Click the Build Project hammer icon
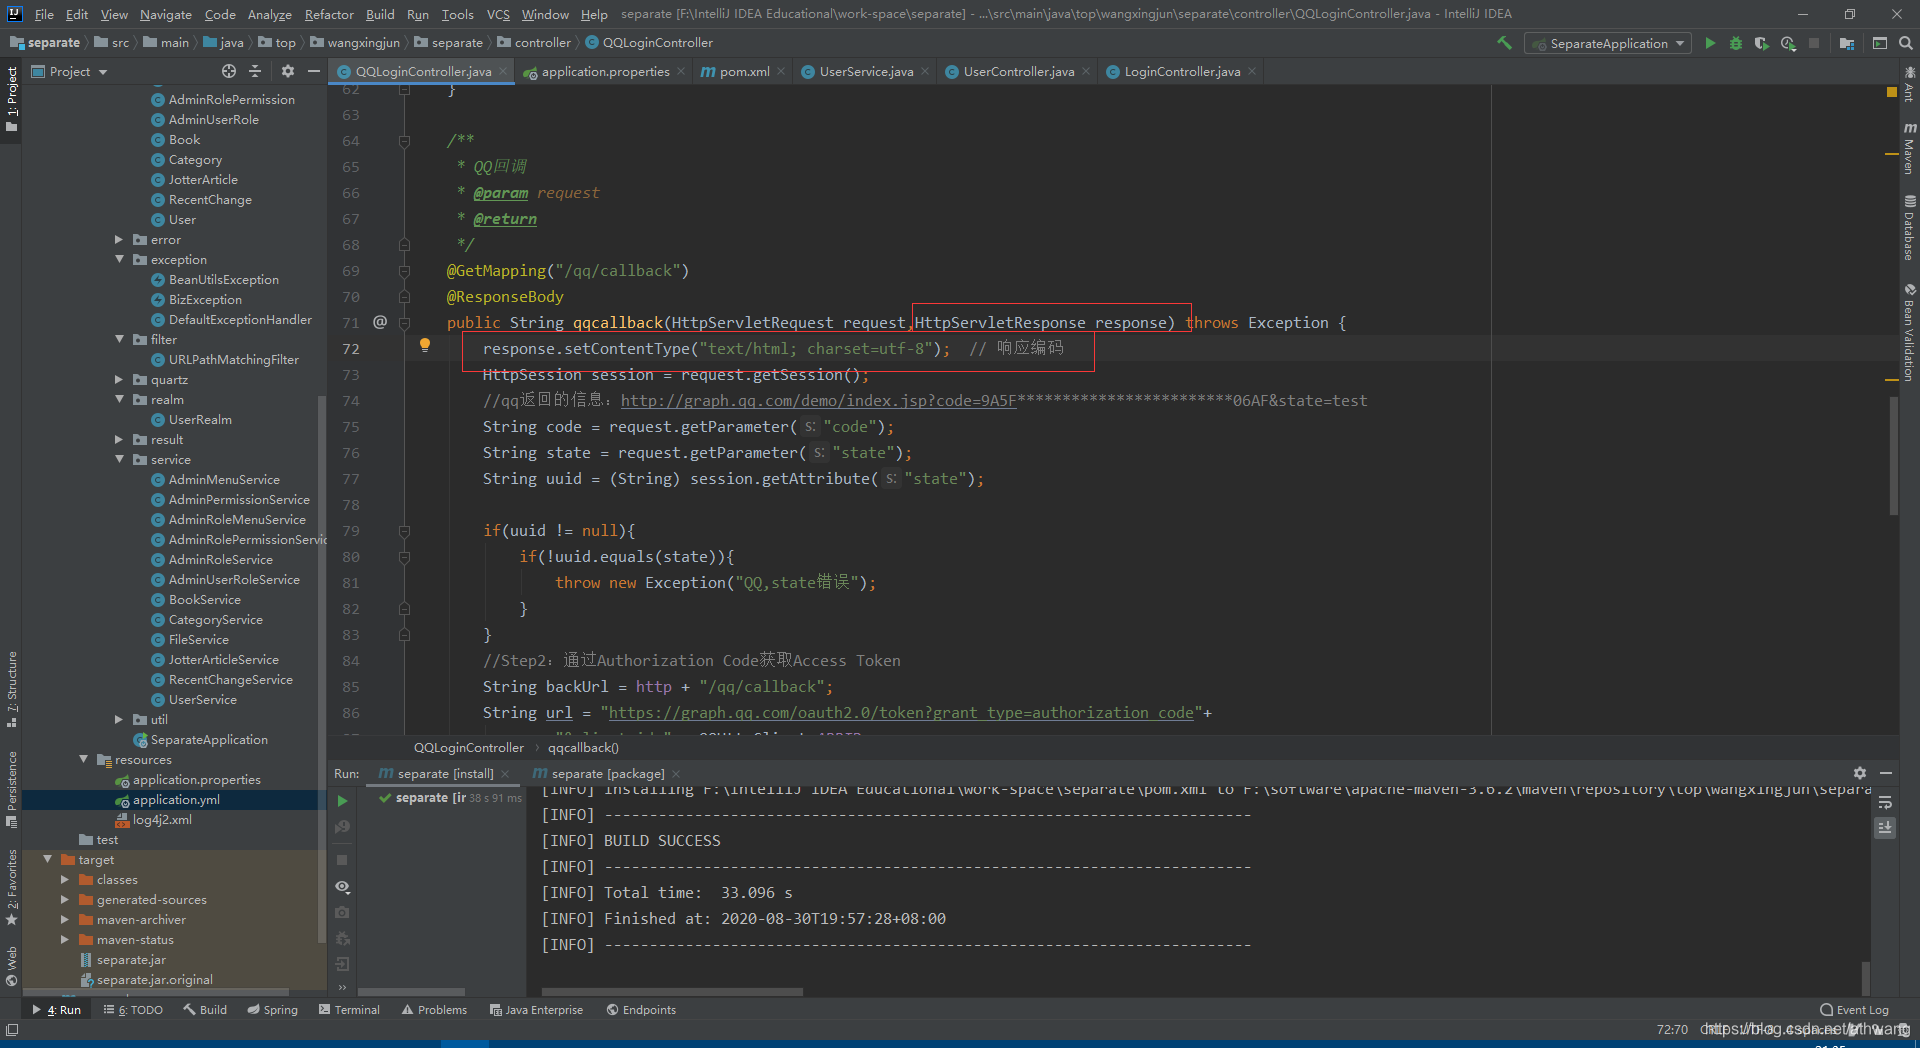This screenshot has height=1048, width=1920. pyautogui.click(x=1504, y=43)
